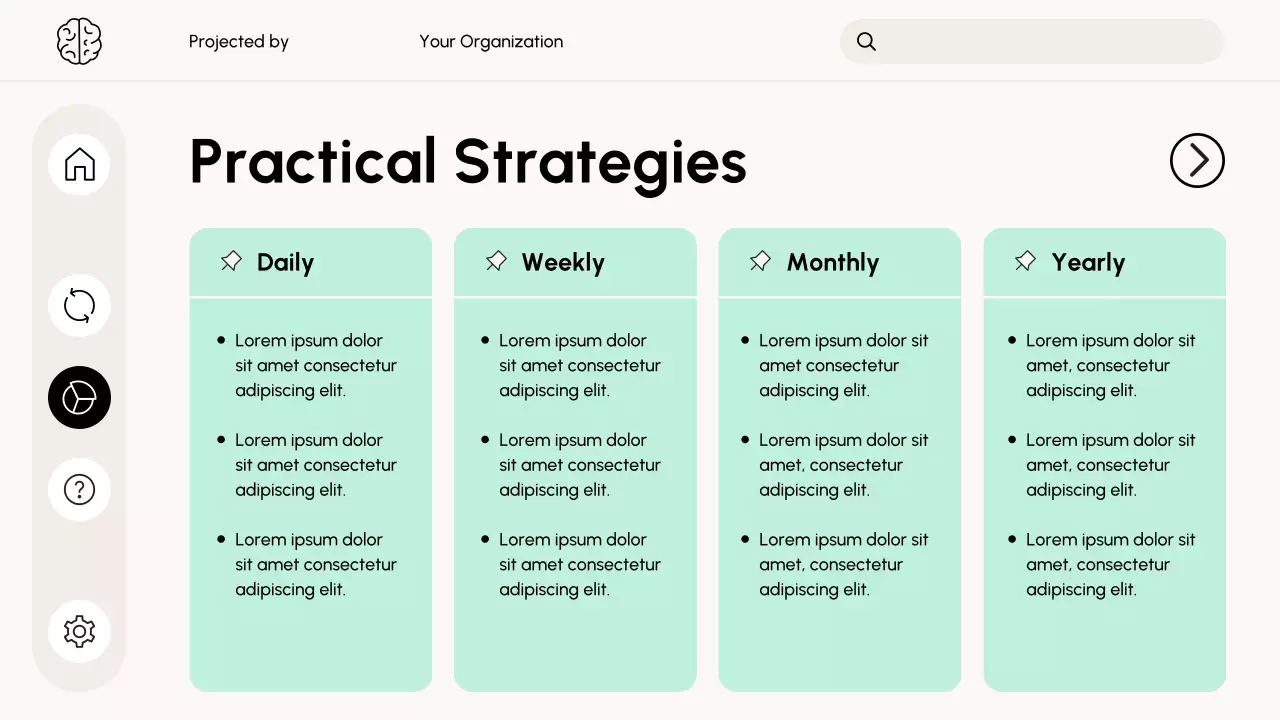Select the pie chart sidebar icon
This screenshot has width=1280, height=720.
pos(79,398)
